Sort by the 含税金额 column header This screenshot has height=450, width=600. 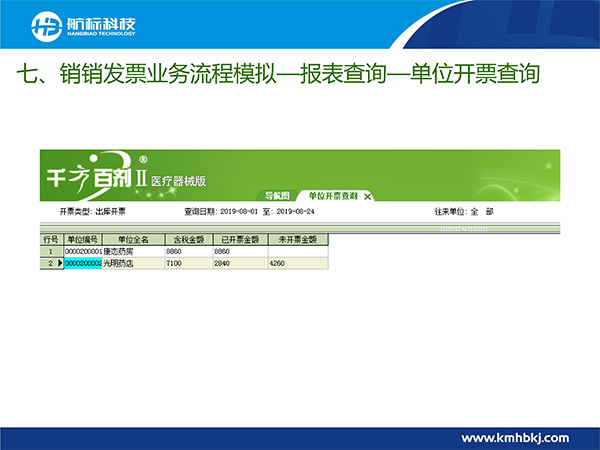pyautogui.click(x=189, y=240)
